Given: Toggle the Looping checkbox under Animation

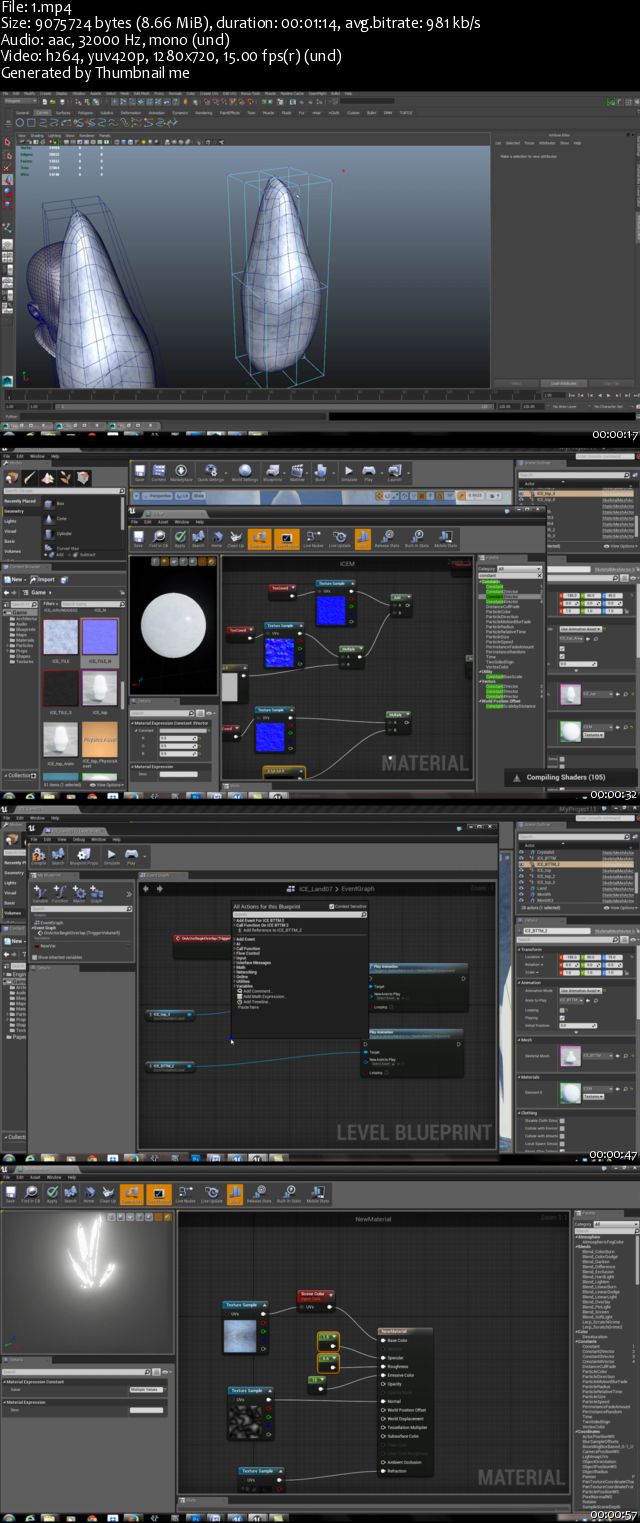Looking at the screenshot, I should tap(562, 1010).
